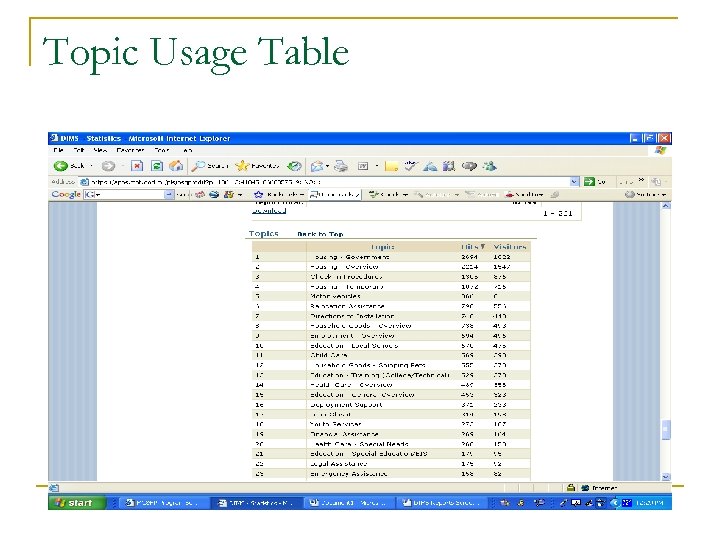Click the vertical scrollbar thumb
This screenshot has height=540, width=720.
click(x=666, y=430)
